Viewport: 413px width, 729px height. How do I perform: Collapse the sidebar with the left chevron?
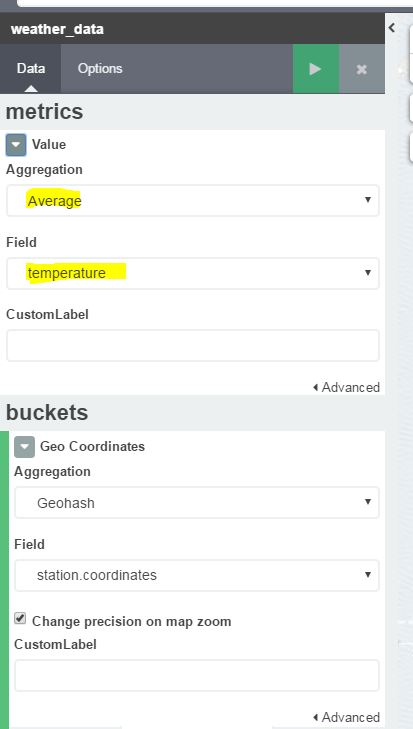click(392, 27)
